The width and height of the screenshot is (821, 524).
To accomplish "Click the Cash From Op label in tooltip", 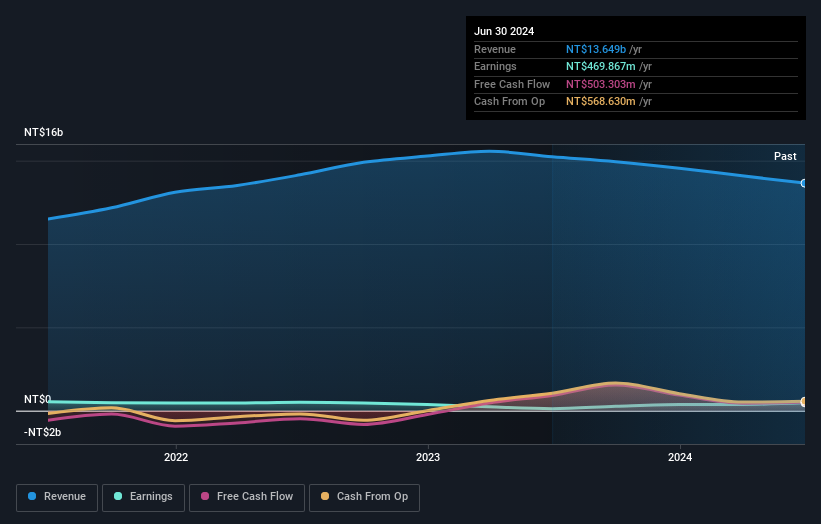I will point(509,102).
